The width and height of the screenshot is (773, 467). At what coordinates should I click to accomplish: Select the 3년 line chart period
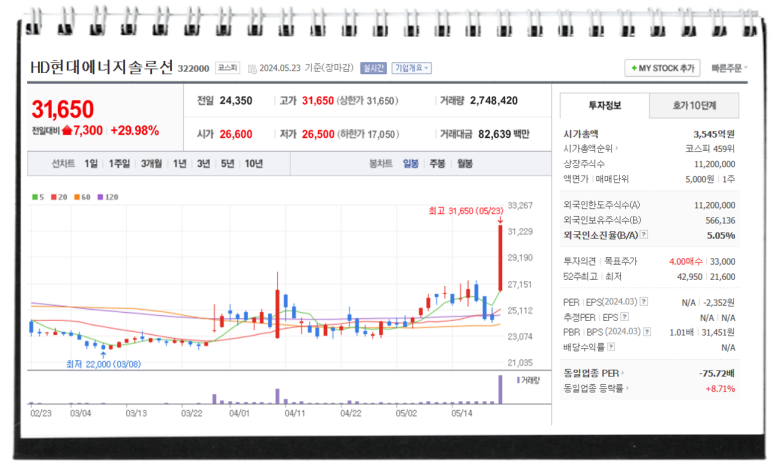click(x=204, y=164)
